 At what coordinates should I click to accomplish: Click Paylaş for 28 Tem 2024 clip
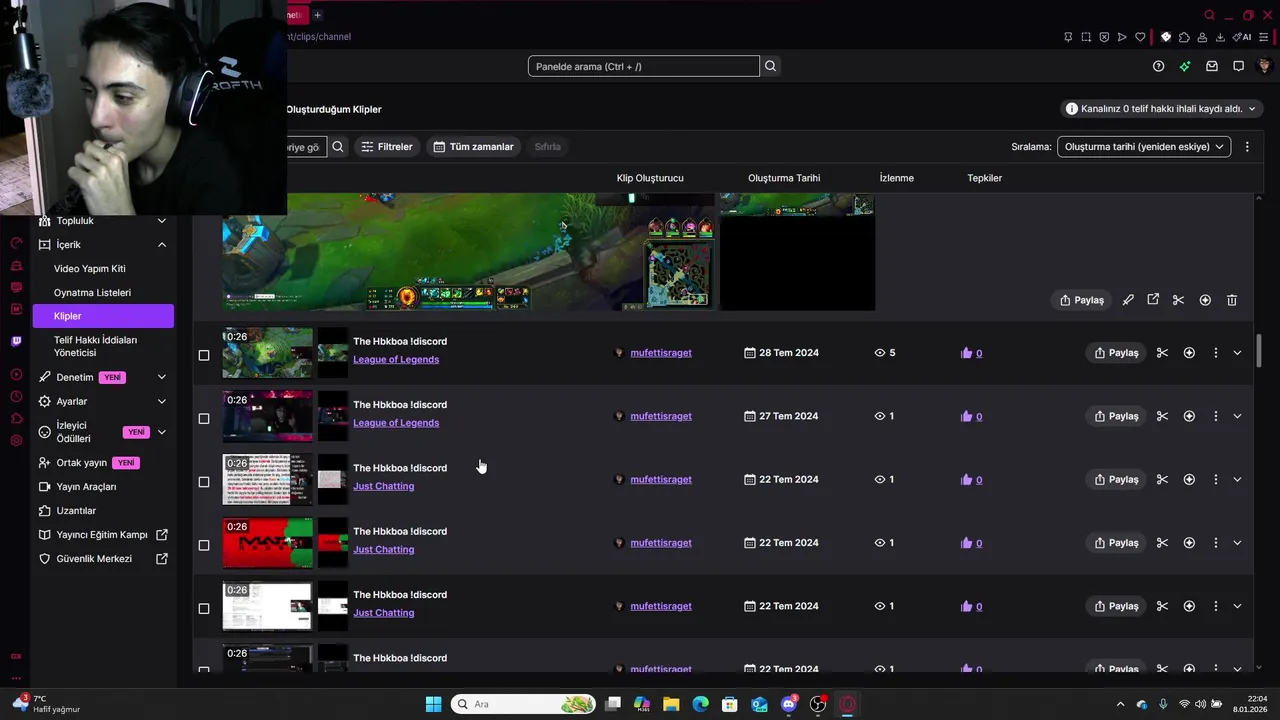1116,353
